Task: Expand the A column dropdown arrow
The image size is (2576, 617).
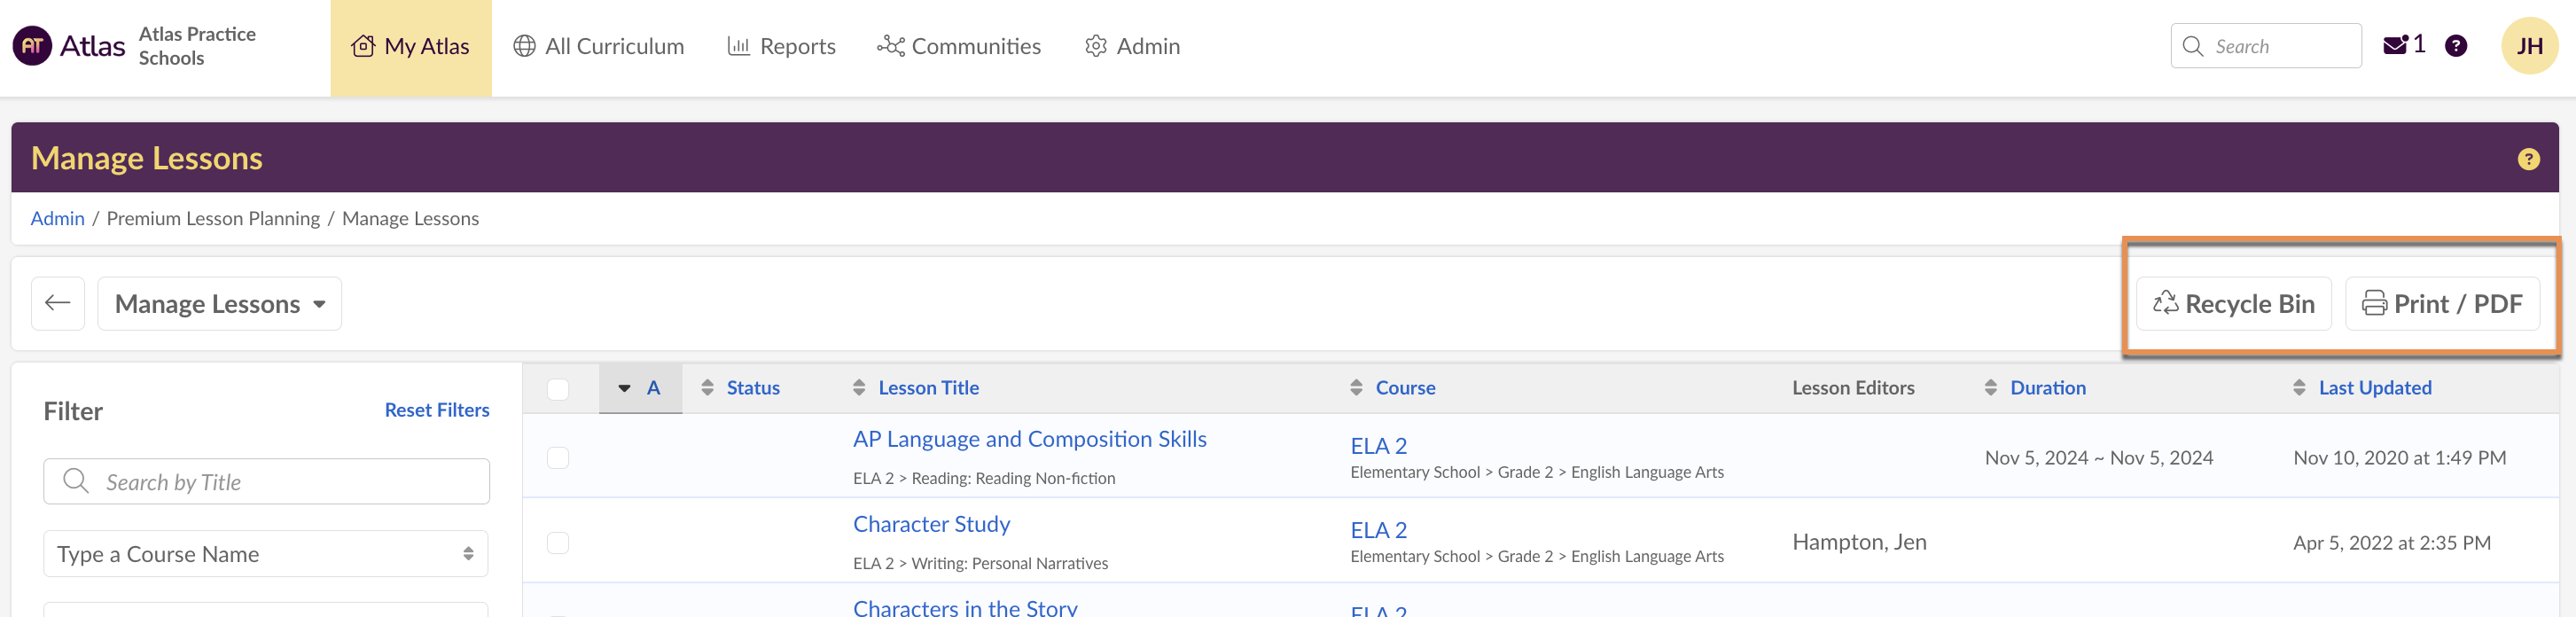Action: [624, 388]
